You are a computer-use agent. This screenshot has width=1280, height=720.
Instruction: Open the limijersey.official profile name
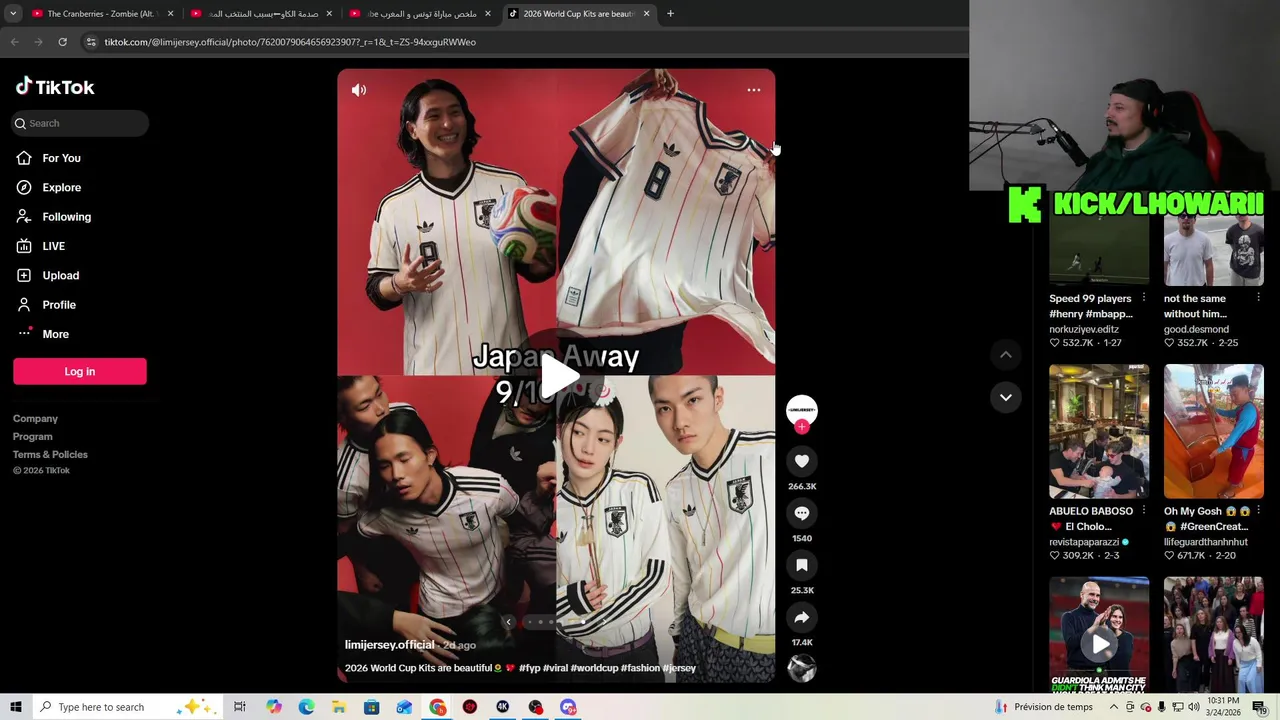[389, 645]
